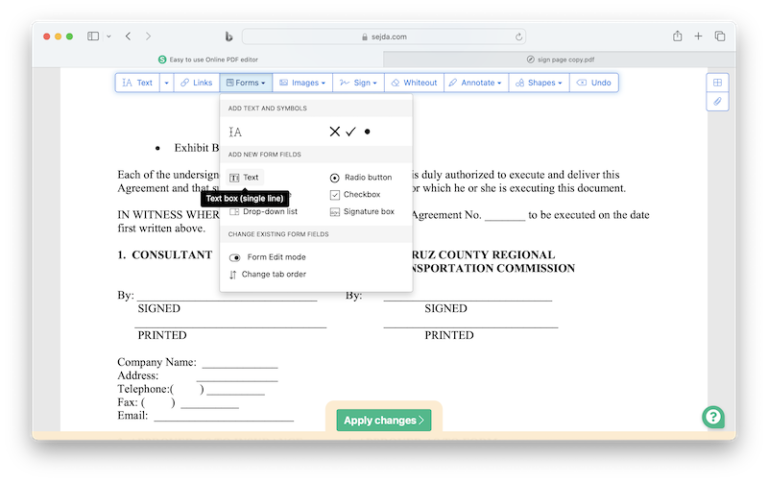Open the help question mark bubble
768x482 pixels.
[713, 417]
